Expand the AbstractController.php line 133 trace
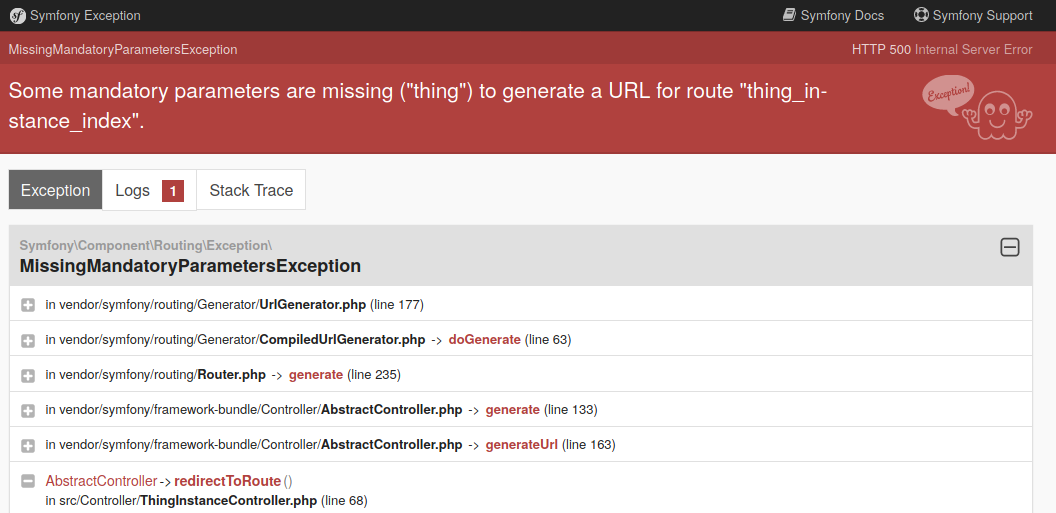This screenshot has width=1056, height=513. (28, 410)
